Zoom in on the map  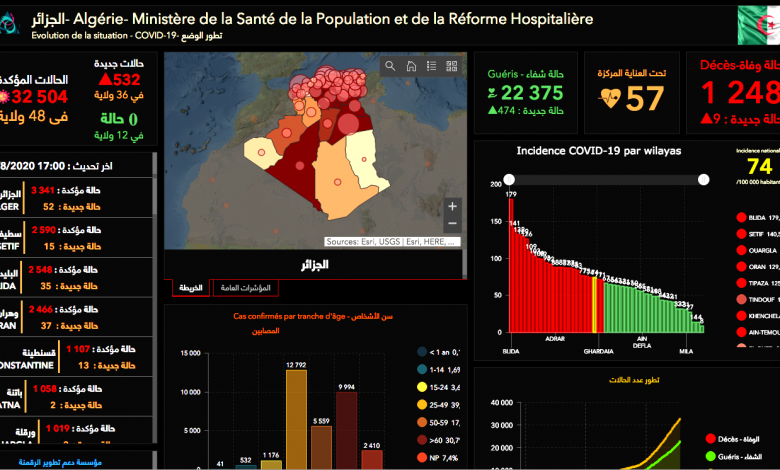(452, 206)
